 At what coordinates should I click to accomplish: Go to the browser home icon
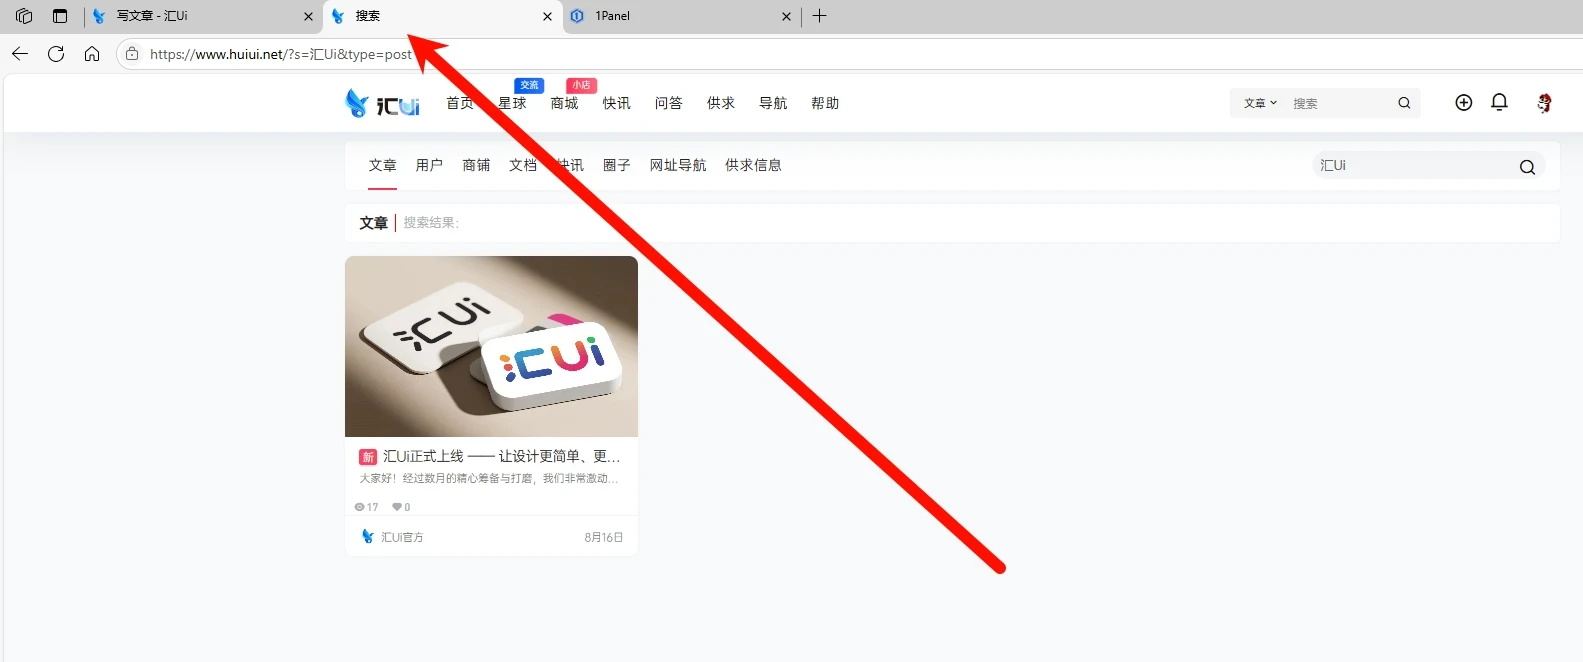(x=92, y=54)
